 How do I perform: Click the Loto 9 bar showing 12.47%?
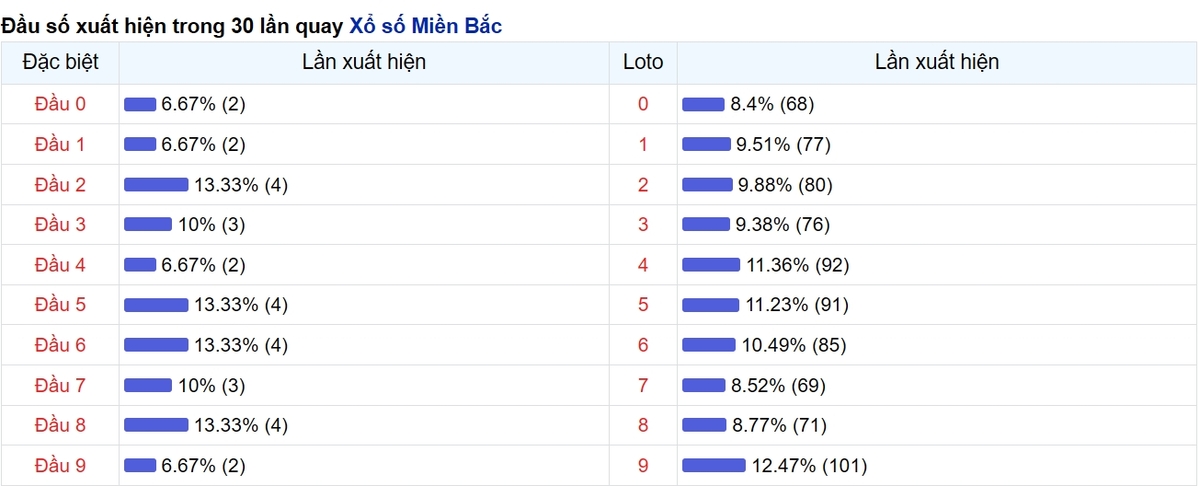point(714,465)
